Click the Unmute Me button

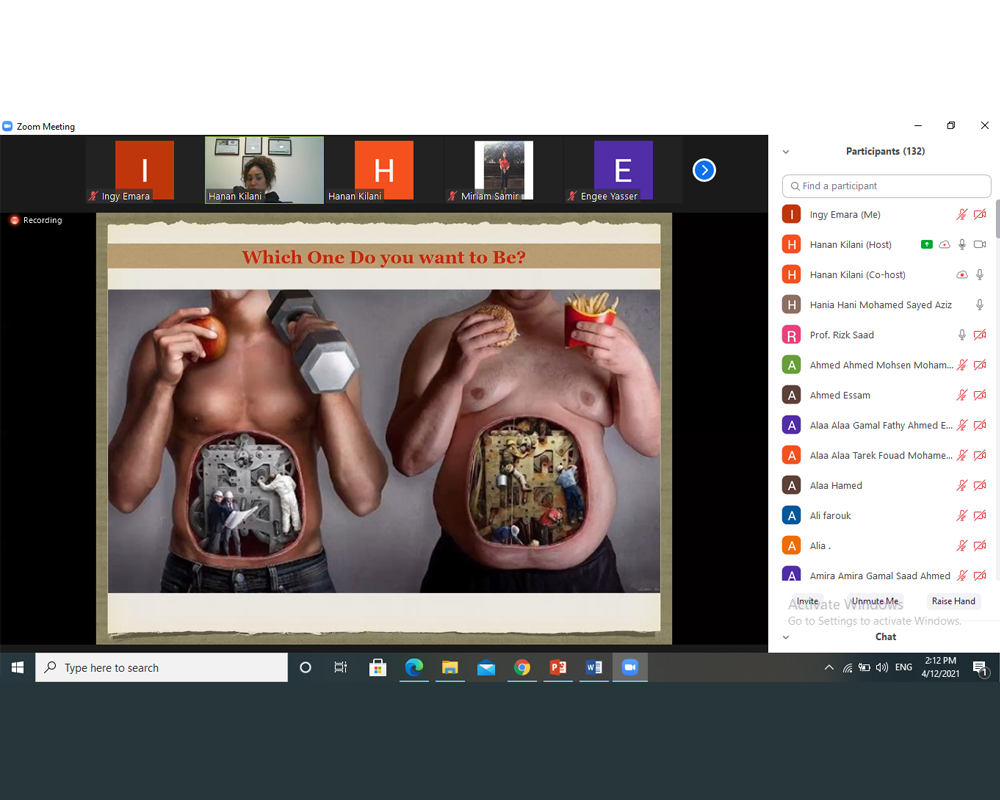click(875, 601)
